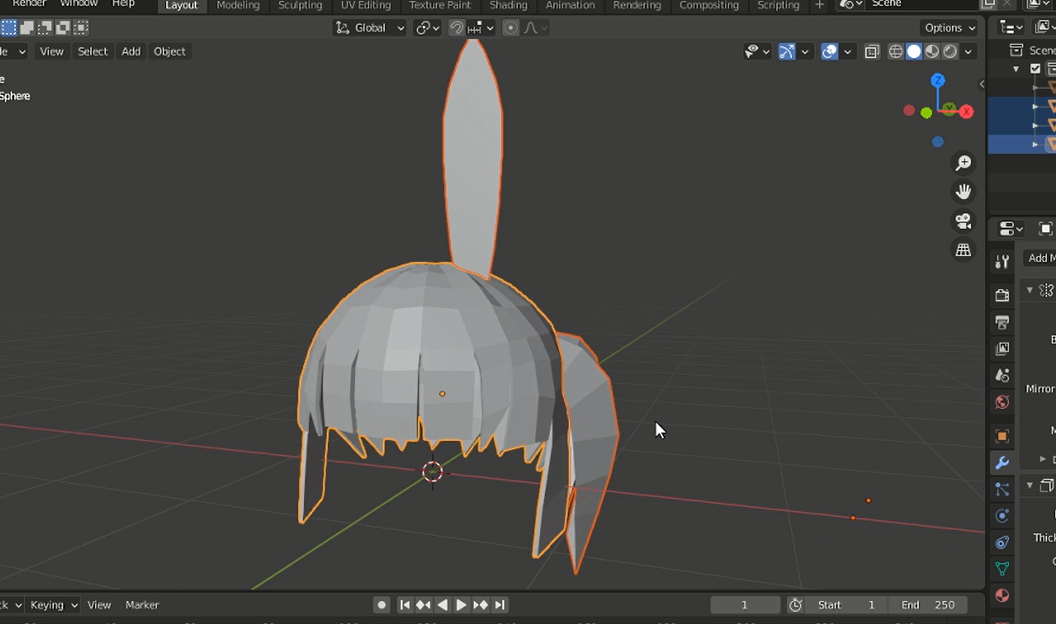Play the animation forward
Screen dimensions: 1056x624
[x=461, y=605]
